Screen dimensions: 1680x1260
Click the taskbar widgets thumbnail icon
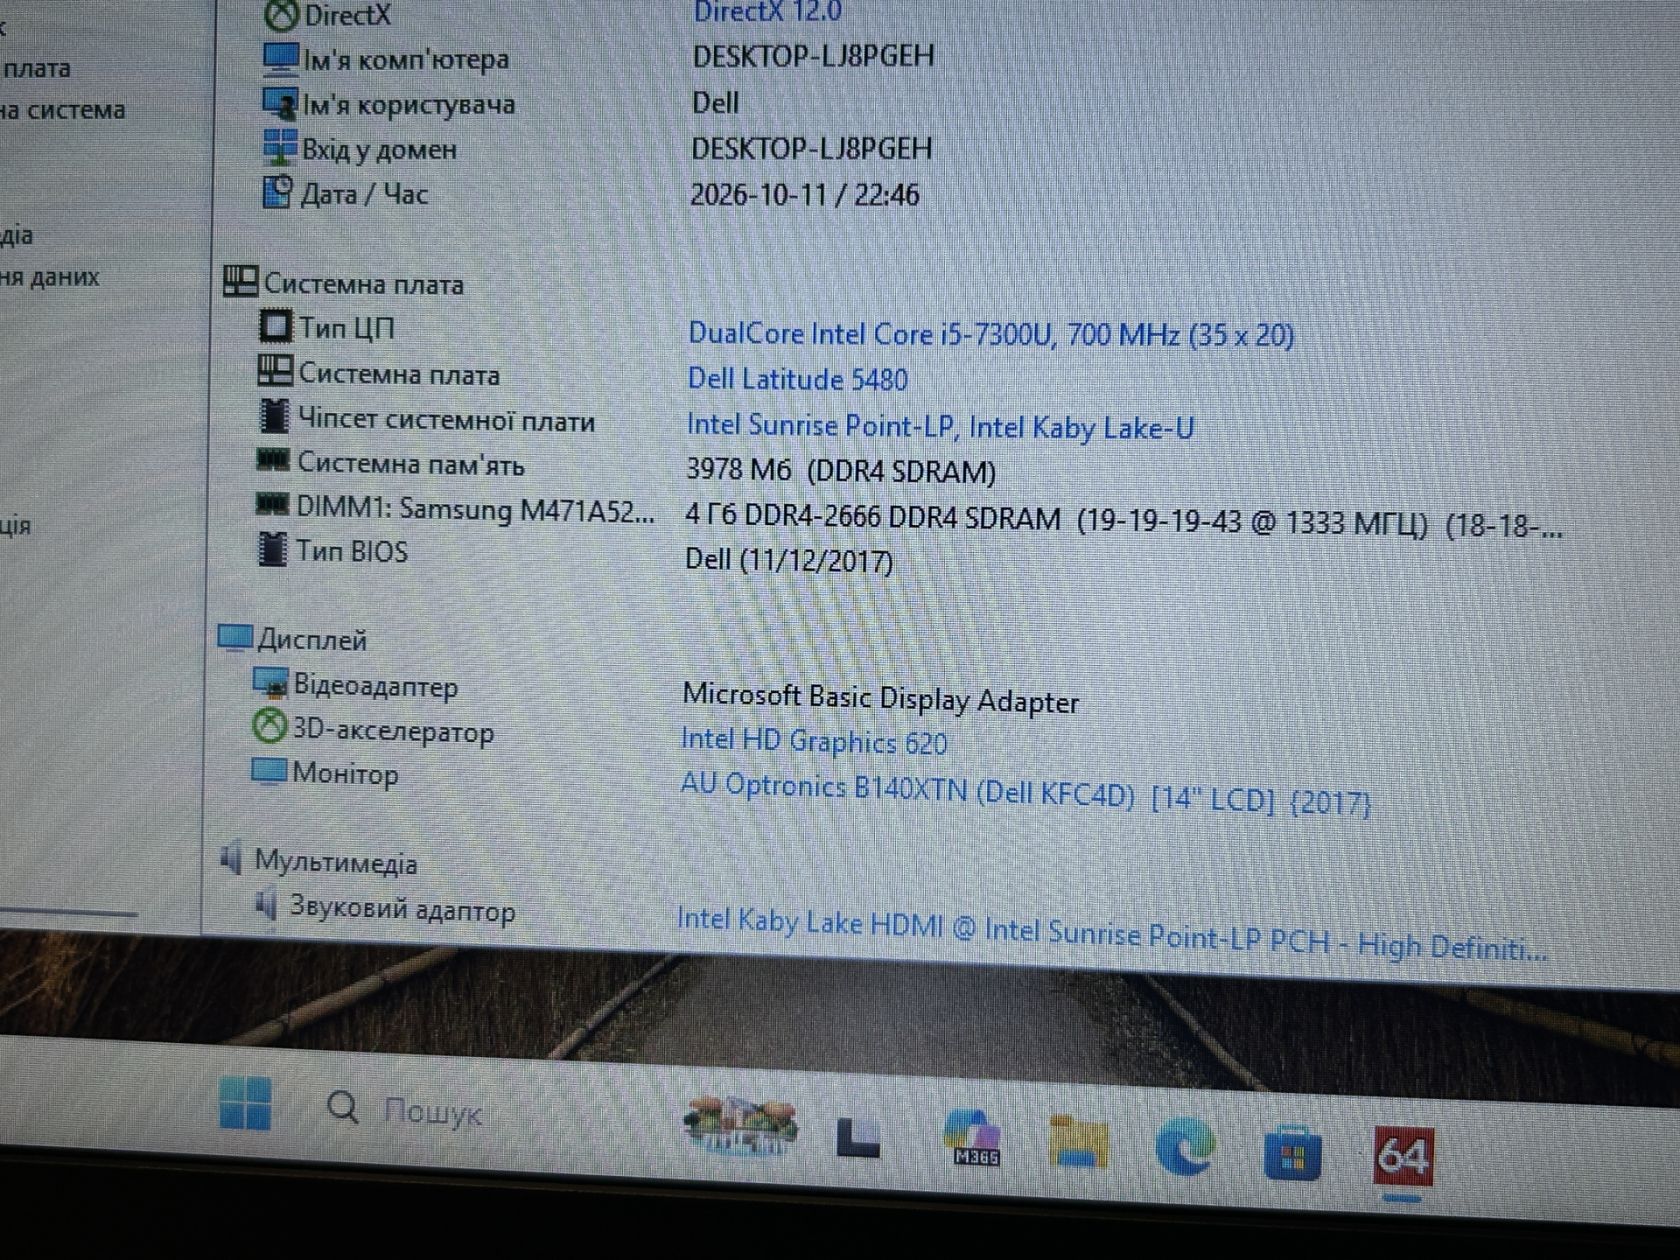tap(741, 1126)
